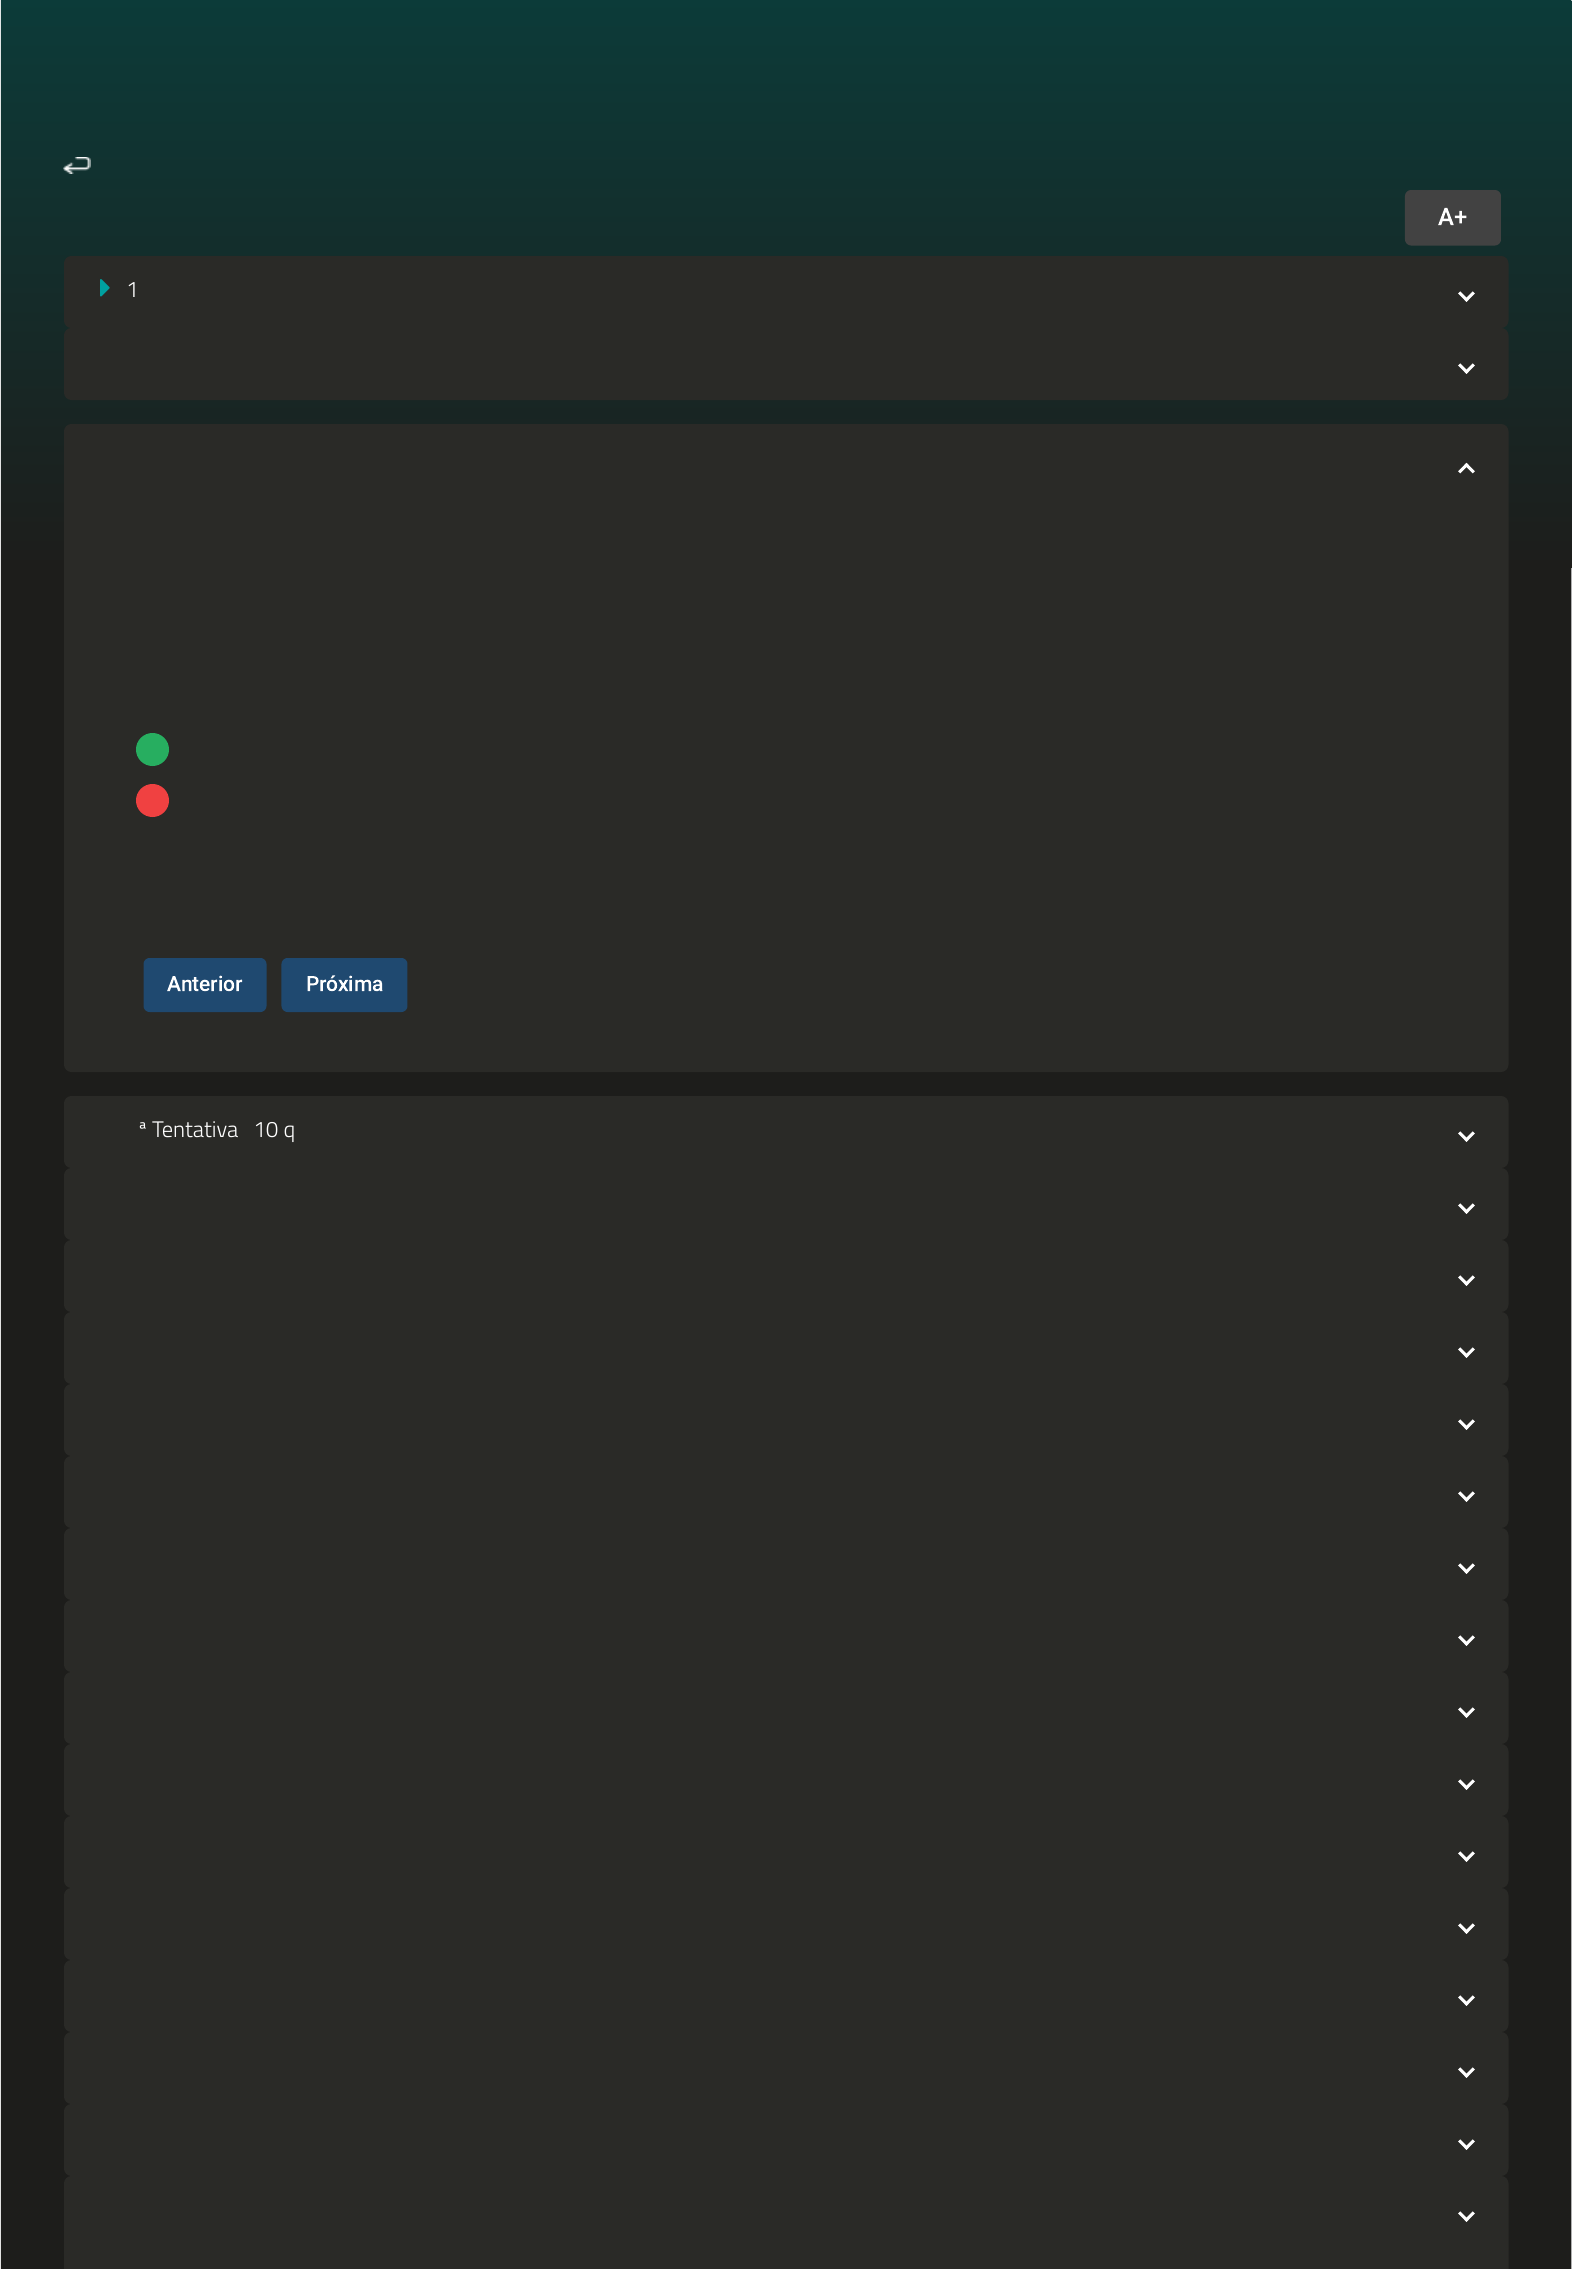This screenshot has width=1572, height=2269.
Task: Click the back return arrow icon
Action: 77,165
